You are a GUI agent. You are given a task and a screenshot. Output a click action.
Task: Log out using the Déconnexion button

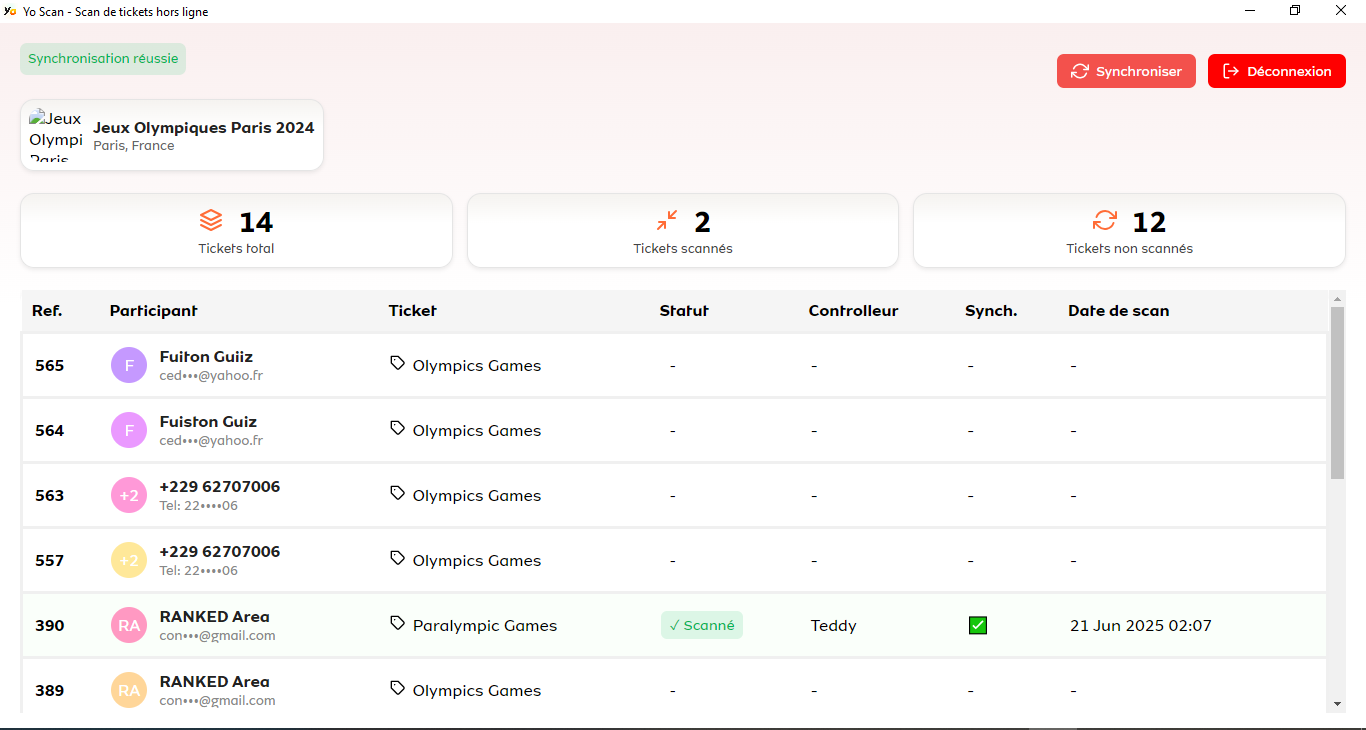(1277, 71)
